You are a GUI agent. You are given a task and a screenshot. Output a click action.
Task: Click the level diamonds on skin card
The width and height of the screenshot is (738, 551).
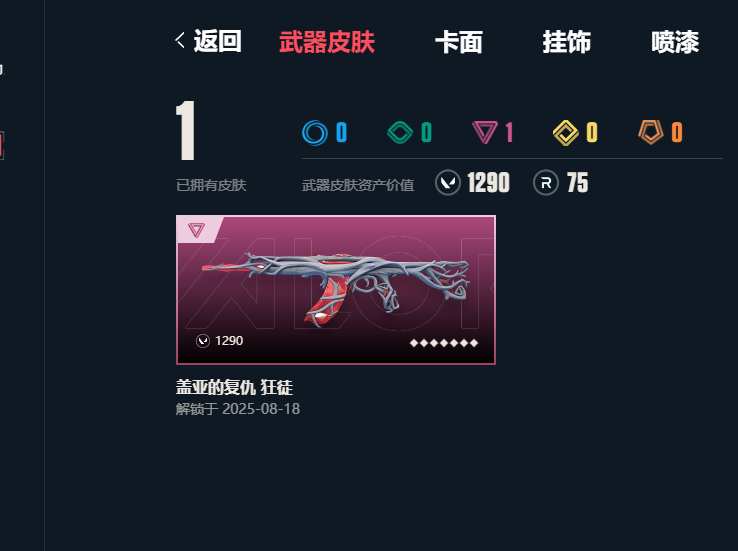coord(444,343)
